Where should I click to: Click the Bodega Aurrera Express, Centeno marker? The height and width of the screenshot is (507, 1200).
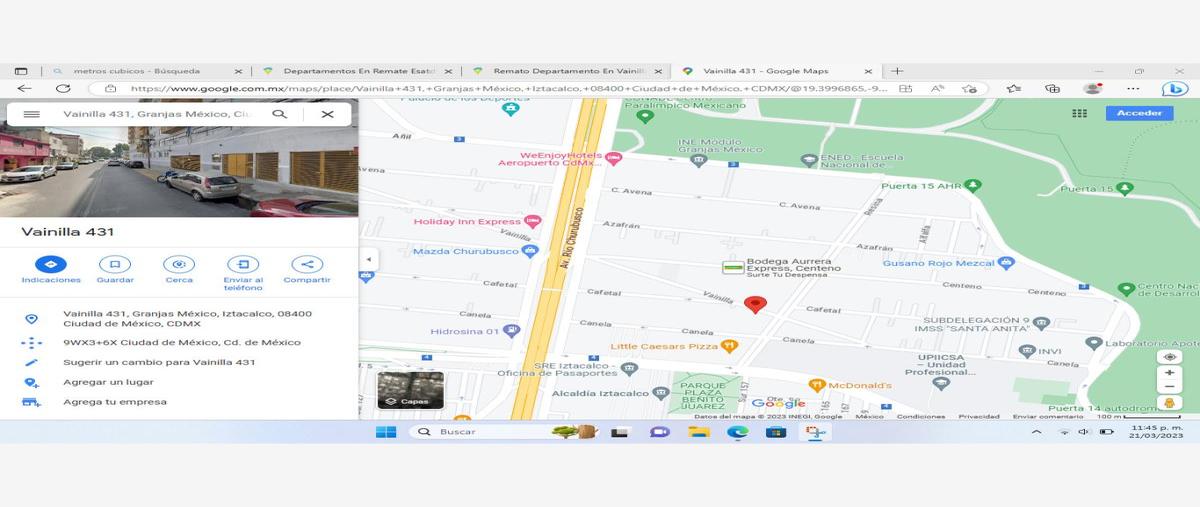733,267
